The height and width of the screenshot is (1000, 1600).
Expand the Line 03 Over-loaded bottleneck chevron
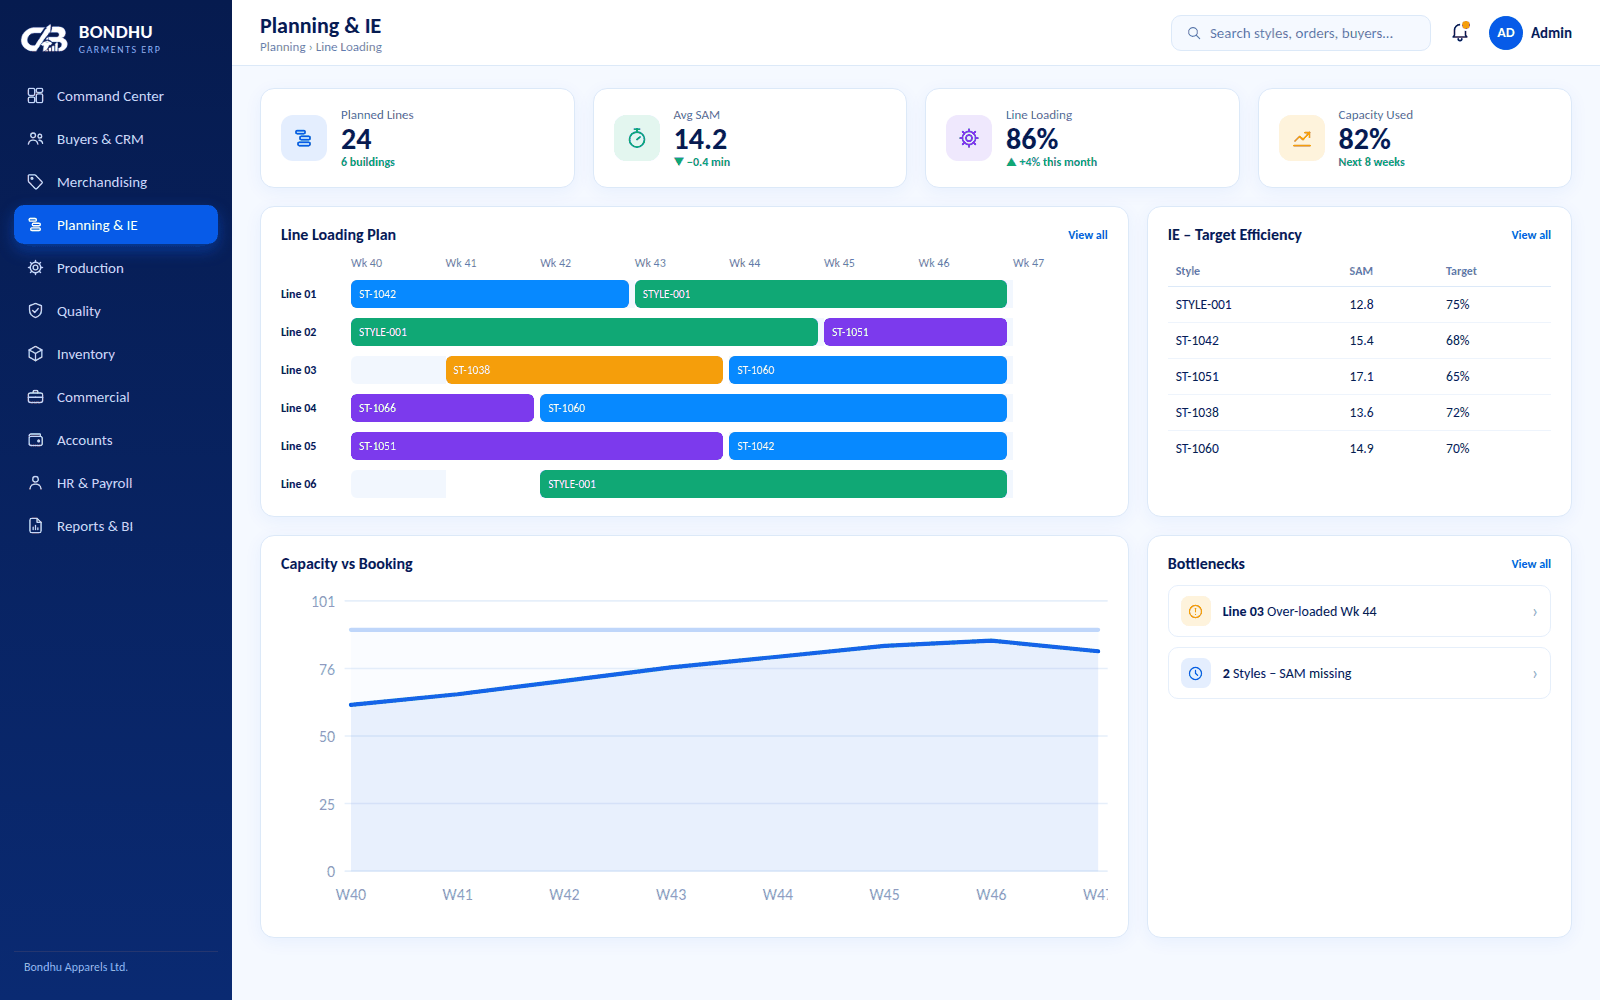[x=1535, y=612]
